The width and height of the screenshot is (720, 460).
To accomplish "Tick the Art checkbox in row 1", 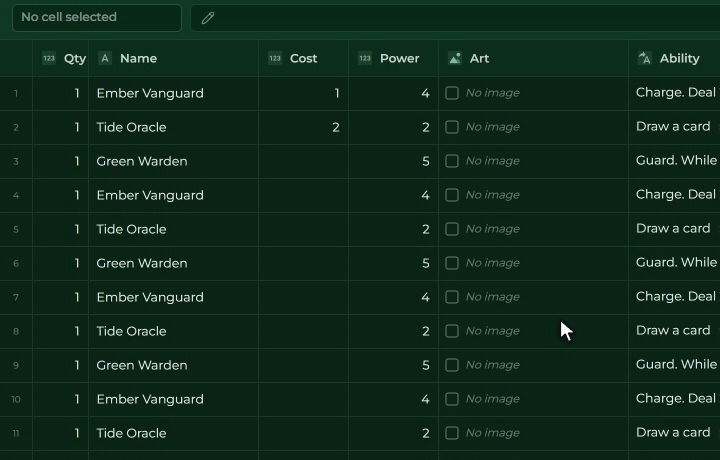I will coord(452,93).
